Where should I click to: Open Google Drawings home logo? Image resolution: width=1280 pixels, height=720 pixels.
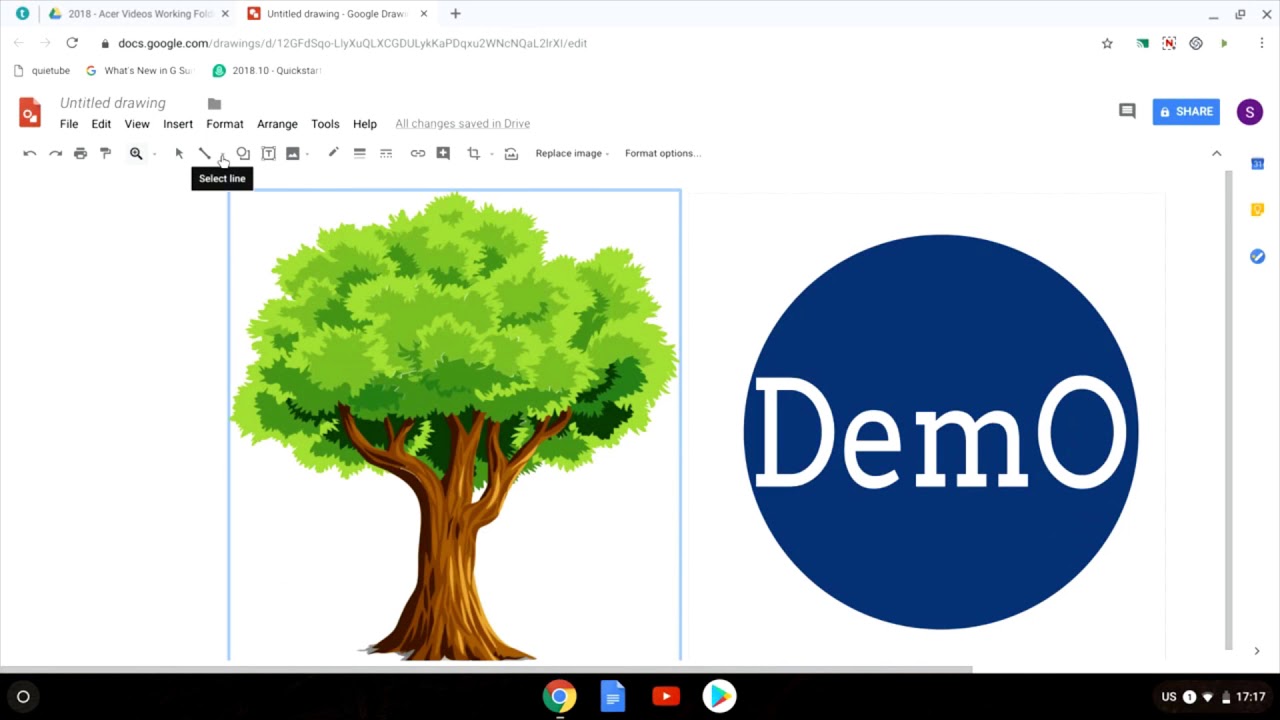coord(30,112)
